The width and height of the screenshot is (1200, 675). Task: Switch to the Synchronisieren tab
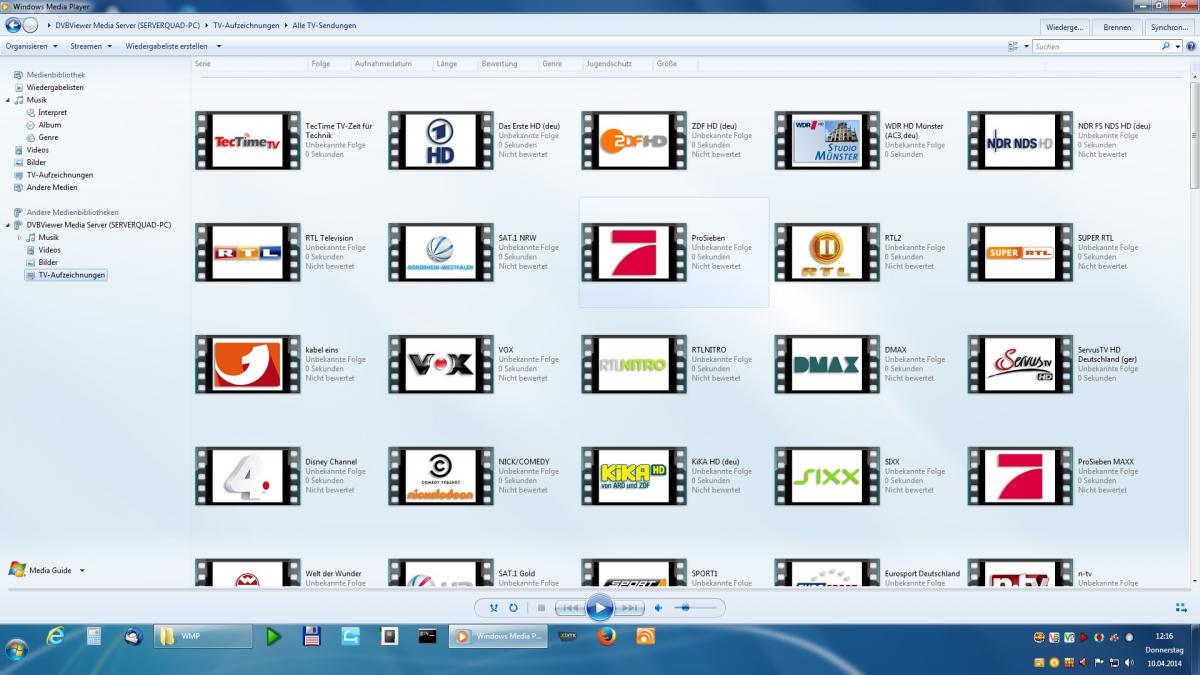click(1169, 27)
